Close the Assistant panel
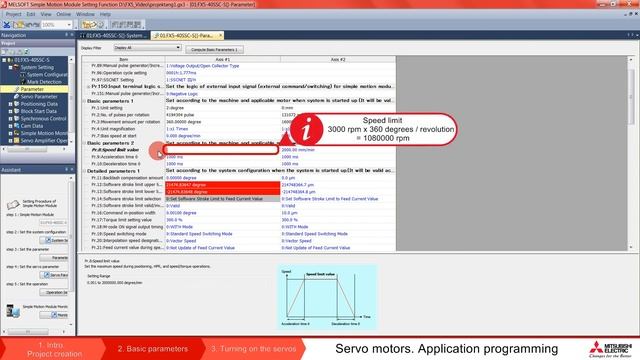The image size is (640, 360). [x=72, y=169]
